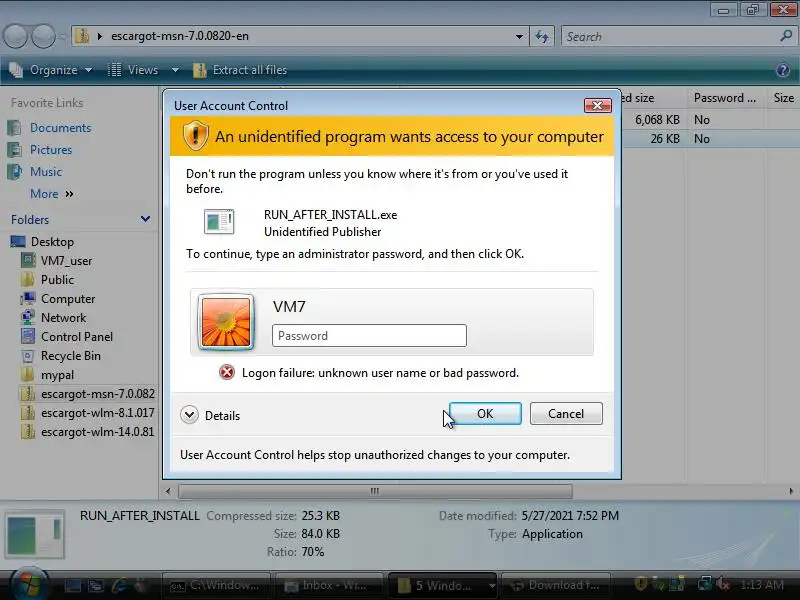Select VM7_user folder in tree

tap(66, 261)
